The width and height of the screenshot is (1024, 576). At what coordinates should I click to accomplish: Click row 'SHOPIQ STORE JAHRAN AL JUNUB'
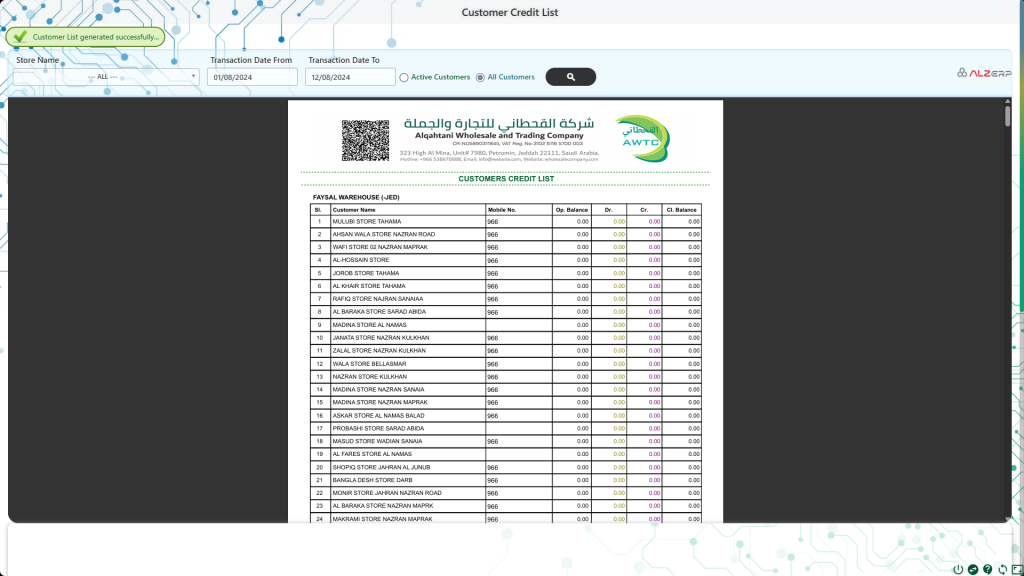point(506,468)
